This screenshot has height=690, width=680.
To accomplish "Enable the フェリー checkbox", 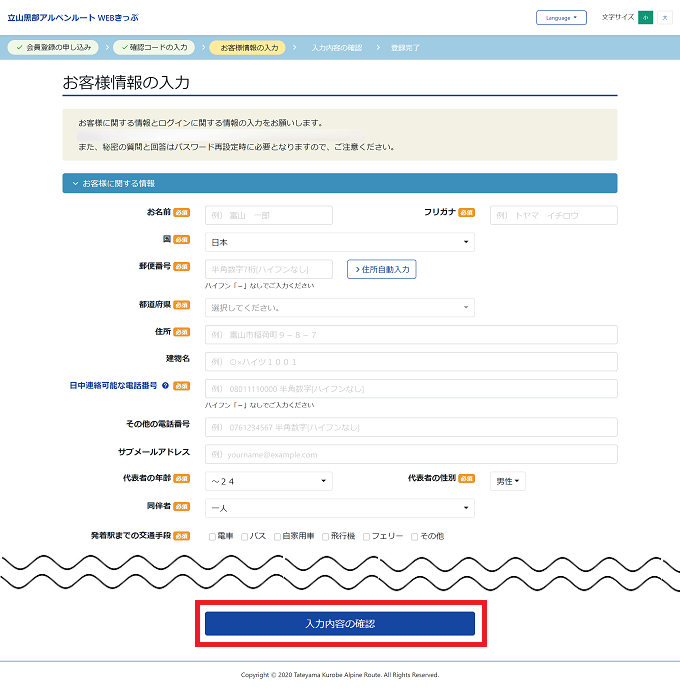I will click(367, 536).
